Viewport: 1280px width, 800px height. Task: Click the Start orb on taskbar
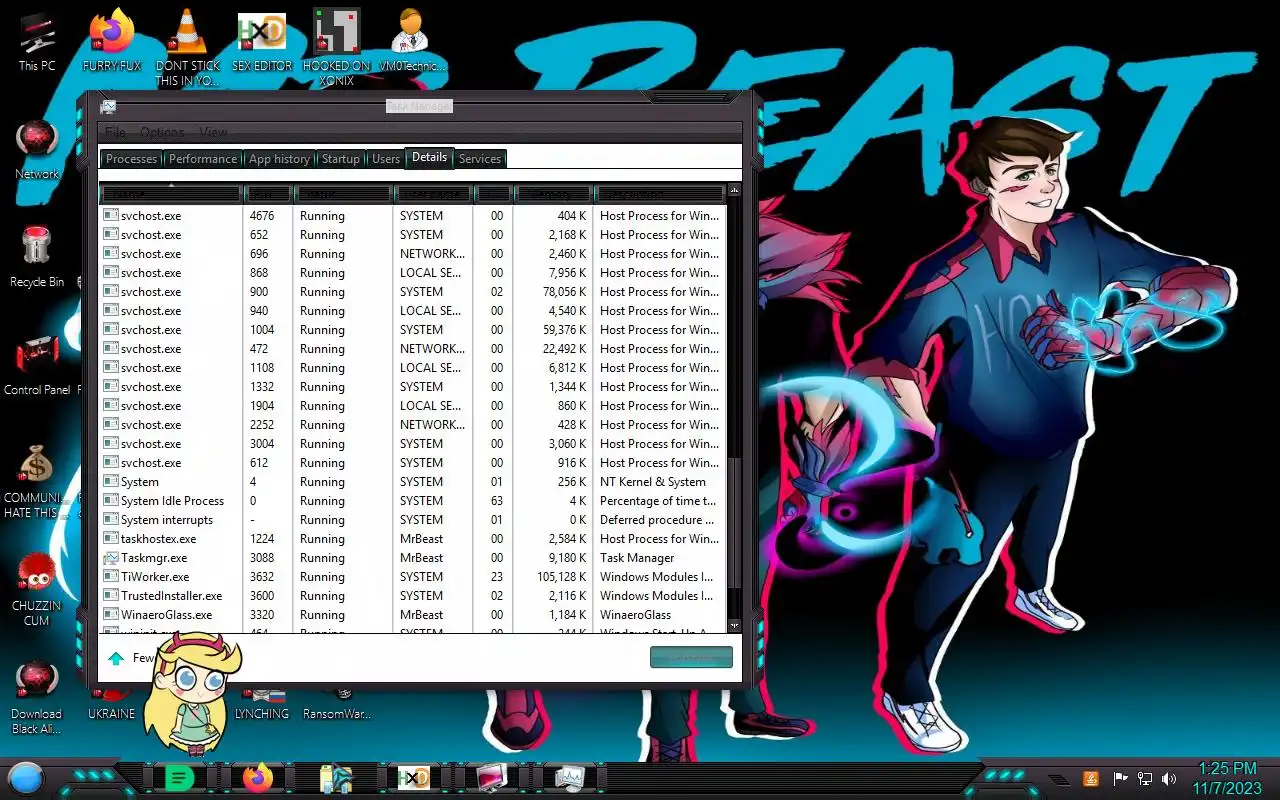(26, 777)
